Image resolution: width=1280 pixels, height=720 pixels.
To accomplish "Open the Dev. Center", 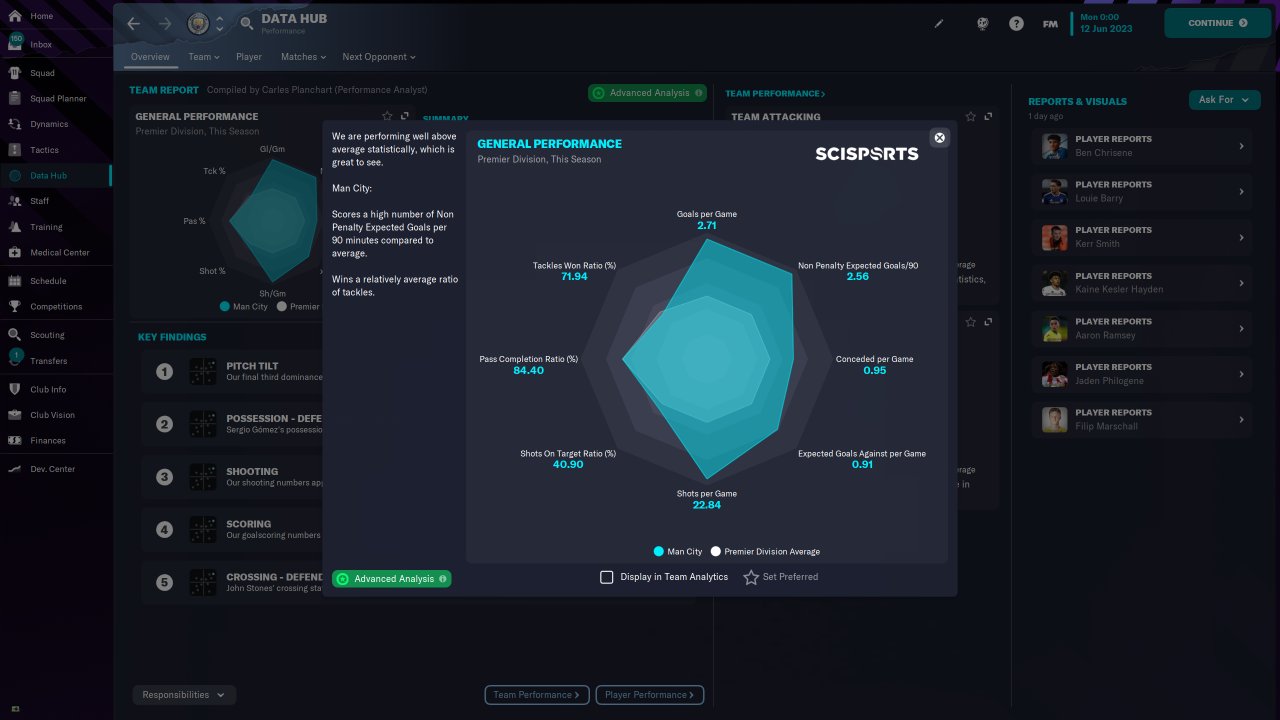I will click(56, 469).
